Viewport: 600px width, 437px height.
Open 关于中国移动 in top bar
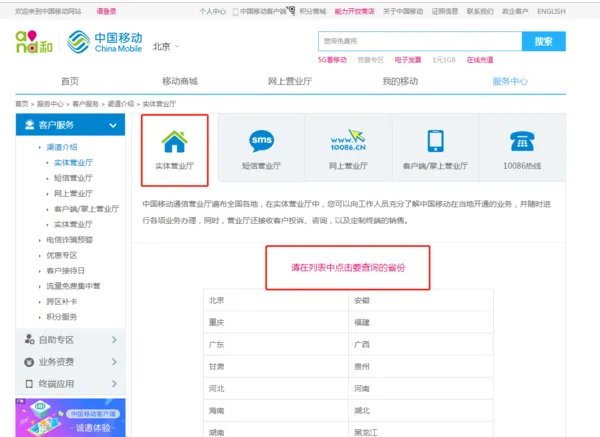403,11
